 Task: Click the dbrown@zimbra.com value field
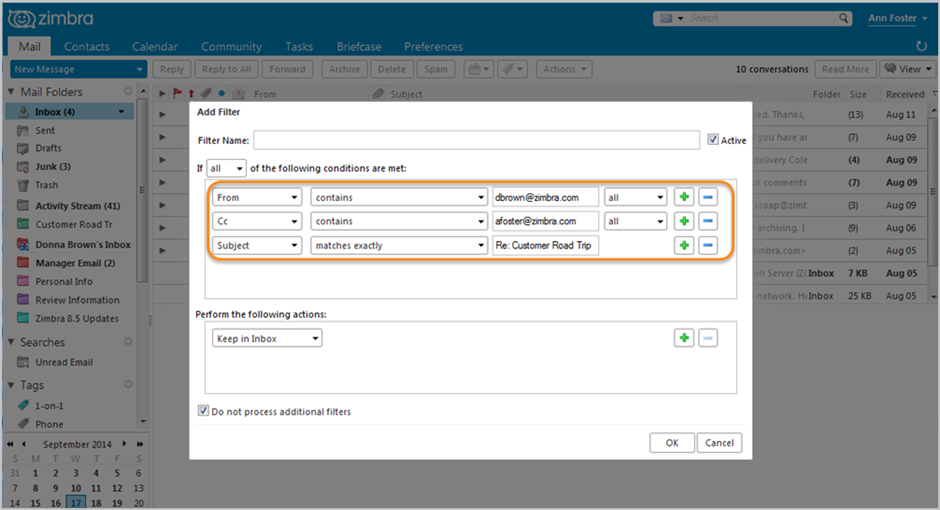[546, 197]
